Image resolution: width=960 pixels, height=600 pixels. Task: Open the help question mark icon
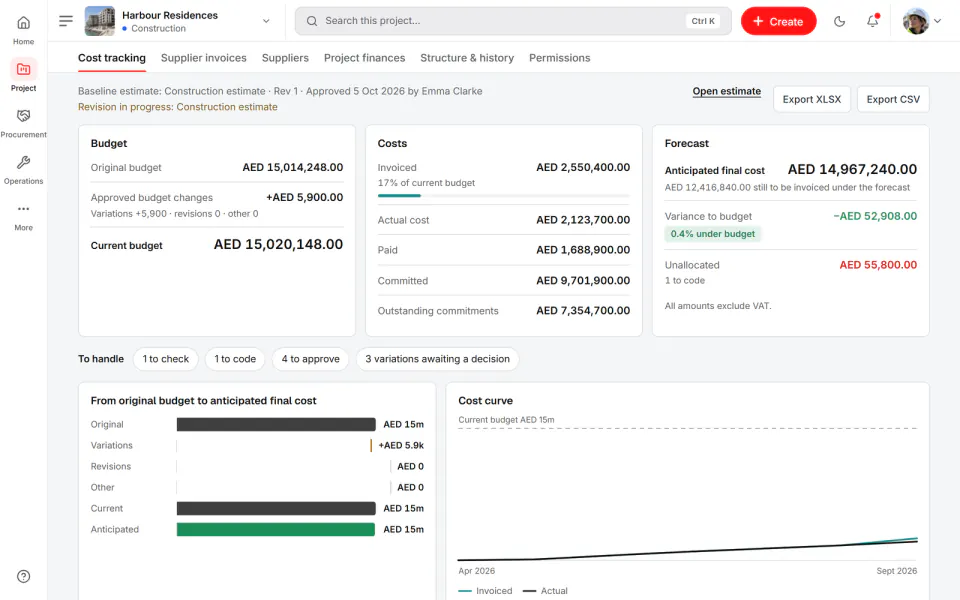[x=23, y=576]
